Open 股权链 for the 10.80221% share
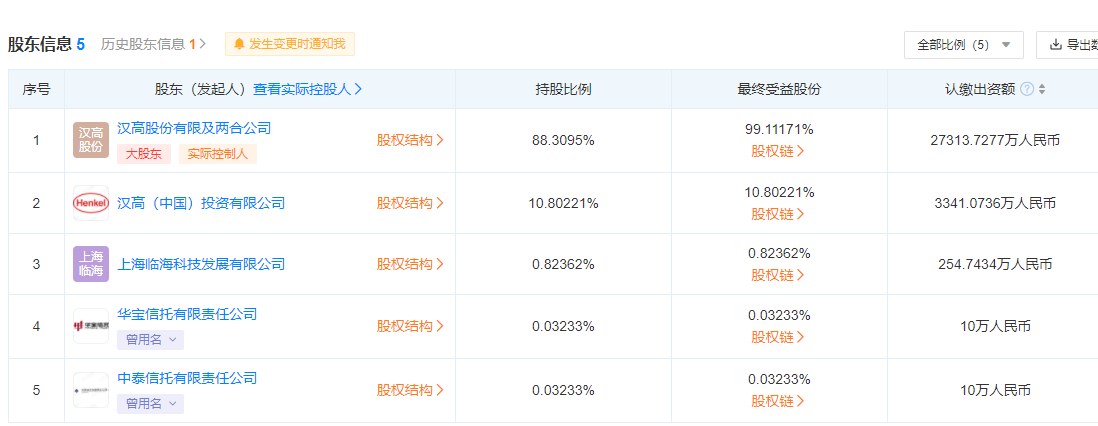Image resolution: width=1098 pixels, height=426 pixels. point(778,214)
